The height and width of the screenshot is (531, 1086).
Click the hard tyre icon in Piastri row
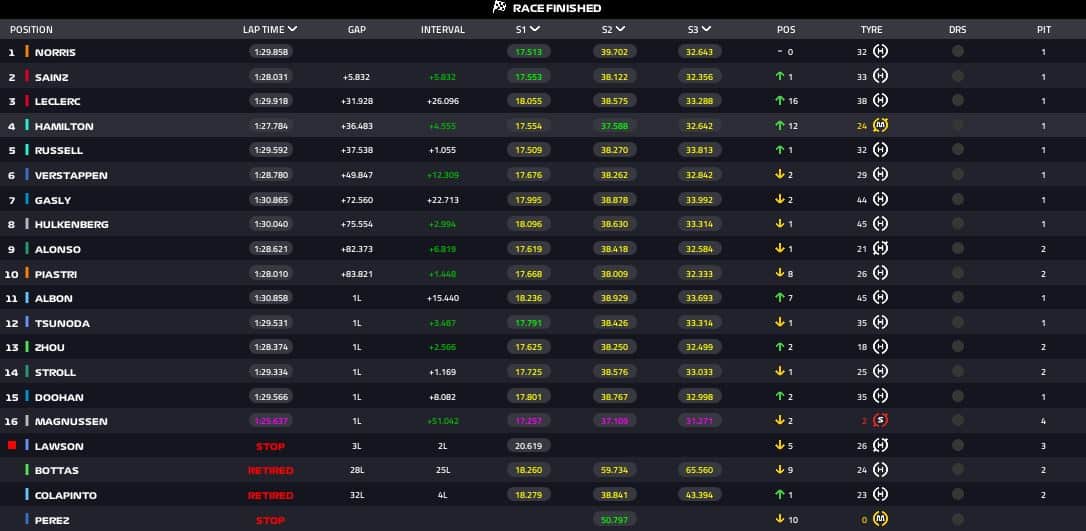(x=880, y=273)
